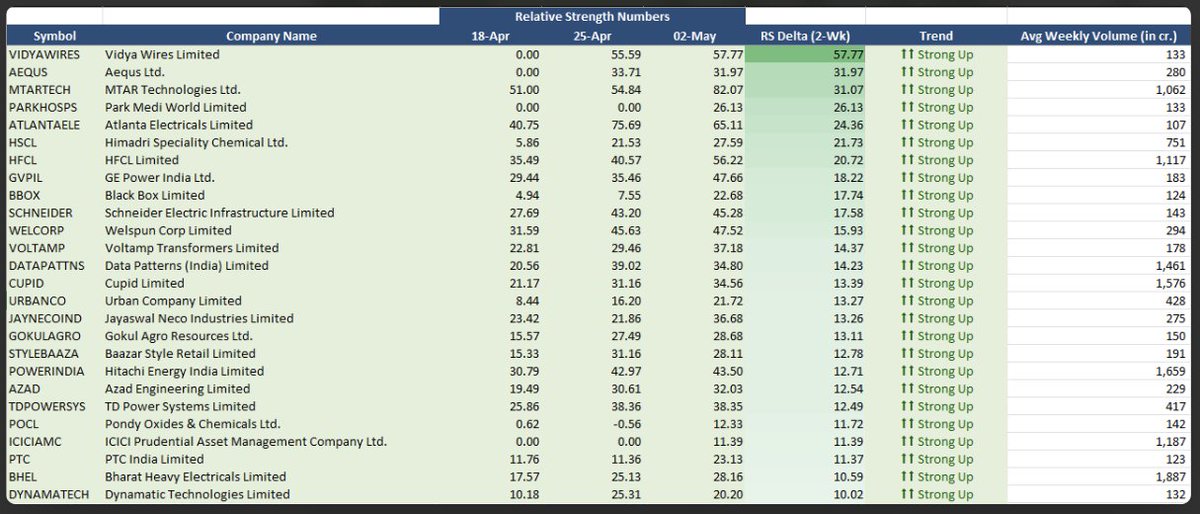
Task: Click the Trend column header
Action: tap(936, 36)
